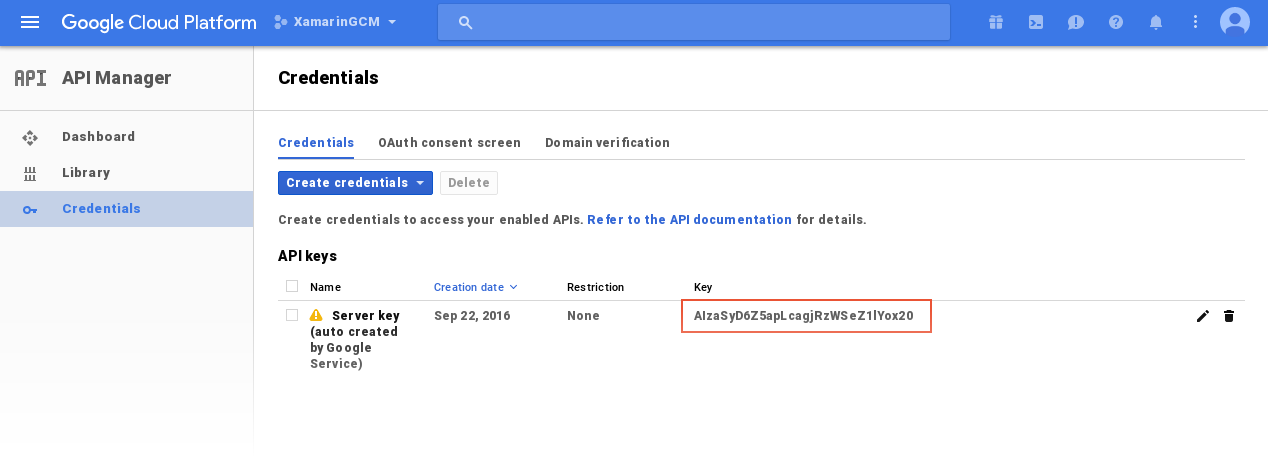The width and height of the screenshot is (1268, 458).
Task: Open the Create credentials dropdown
Action: [x=355, y=183]
